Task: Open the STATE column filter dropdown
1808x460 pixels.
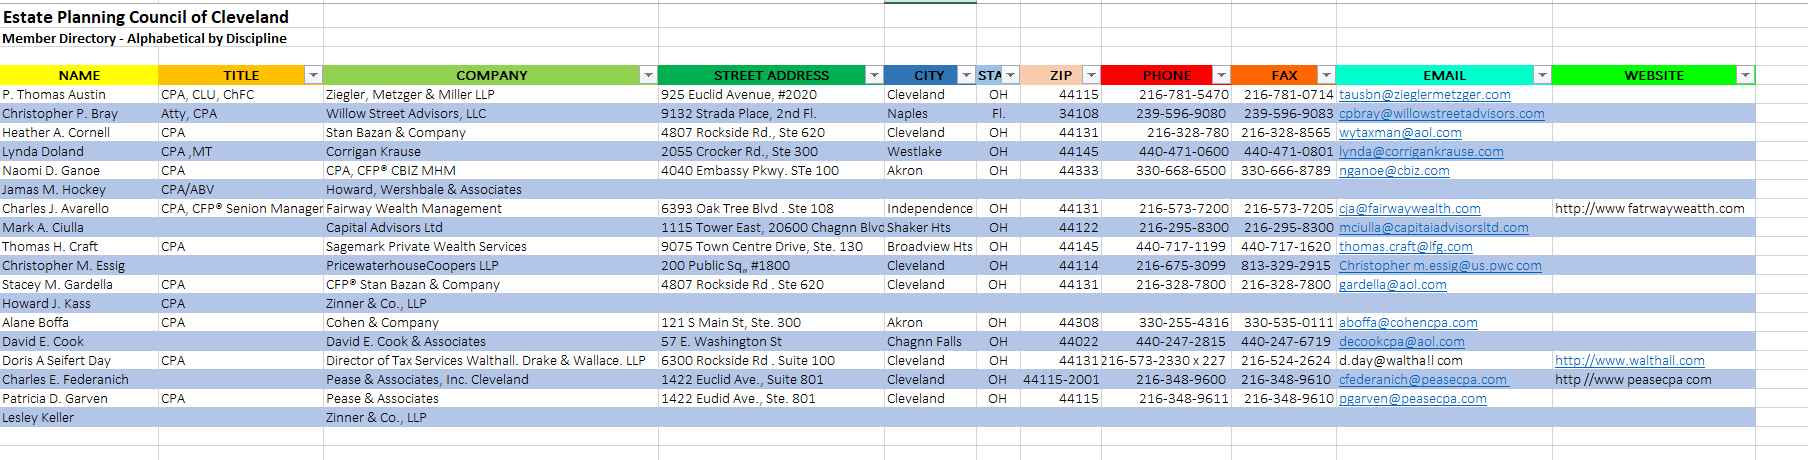Action: click(1010, 75)
